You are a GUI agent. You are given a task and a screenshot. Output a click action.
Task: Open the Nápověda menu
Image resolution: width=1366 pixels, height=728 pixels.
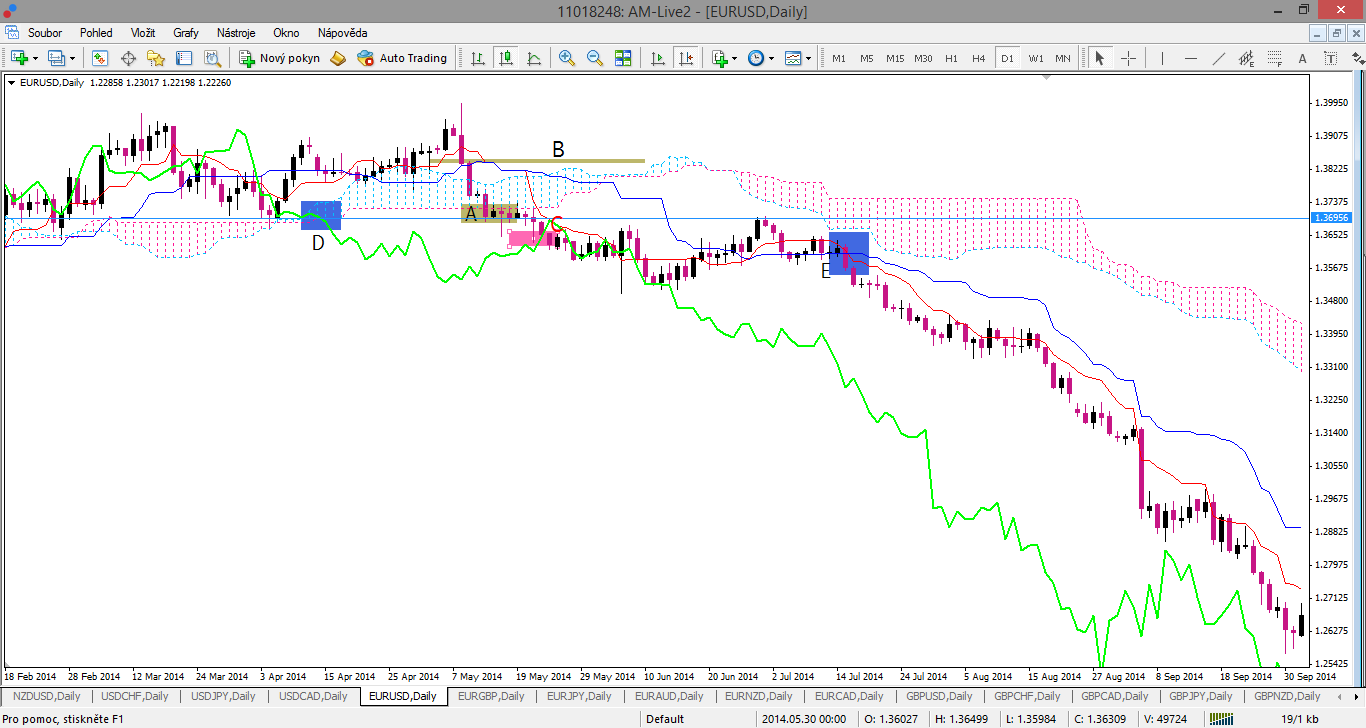(342, 33)
